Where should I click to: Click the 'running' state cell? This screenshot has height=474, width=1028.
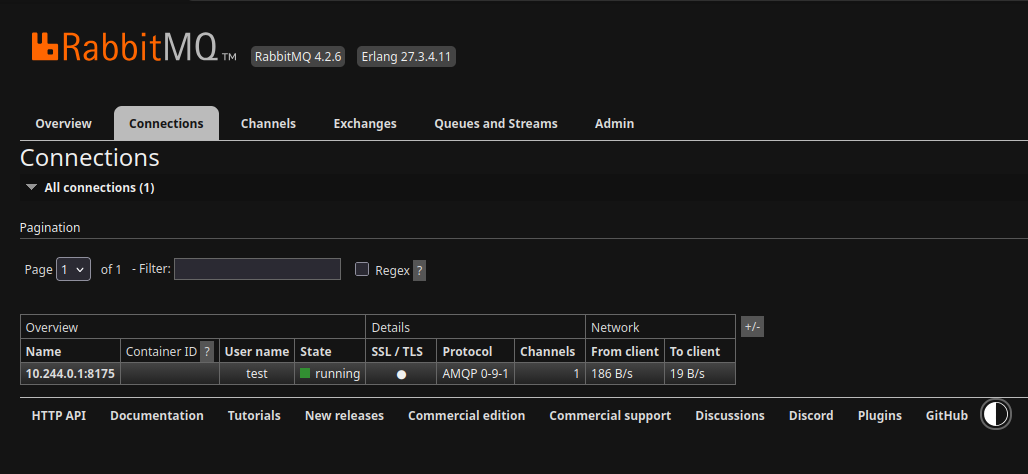pos(330,373)
